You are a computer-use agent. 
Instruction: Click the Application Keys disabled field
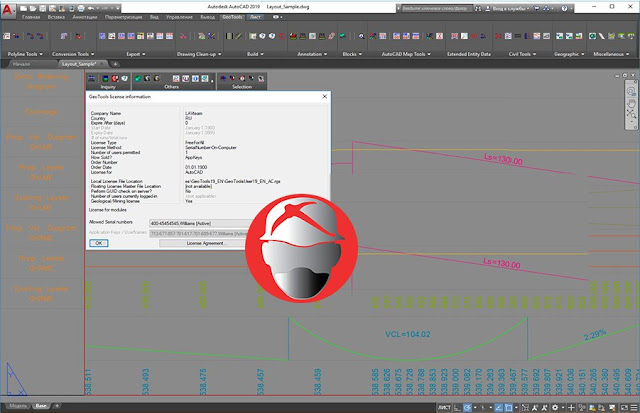(199, 233)
